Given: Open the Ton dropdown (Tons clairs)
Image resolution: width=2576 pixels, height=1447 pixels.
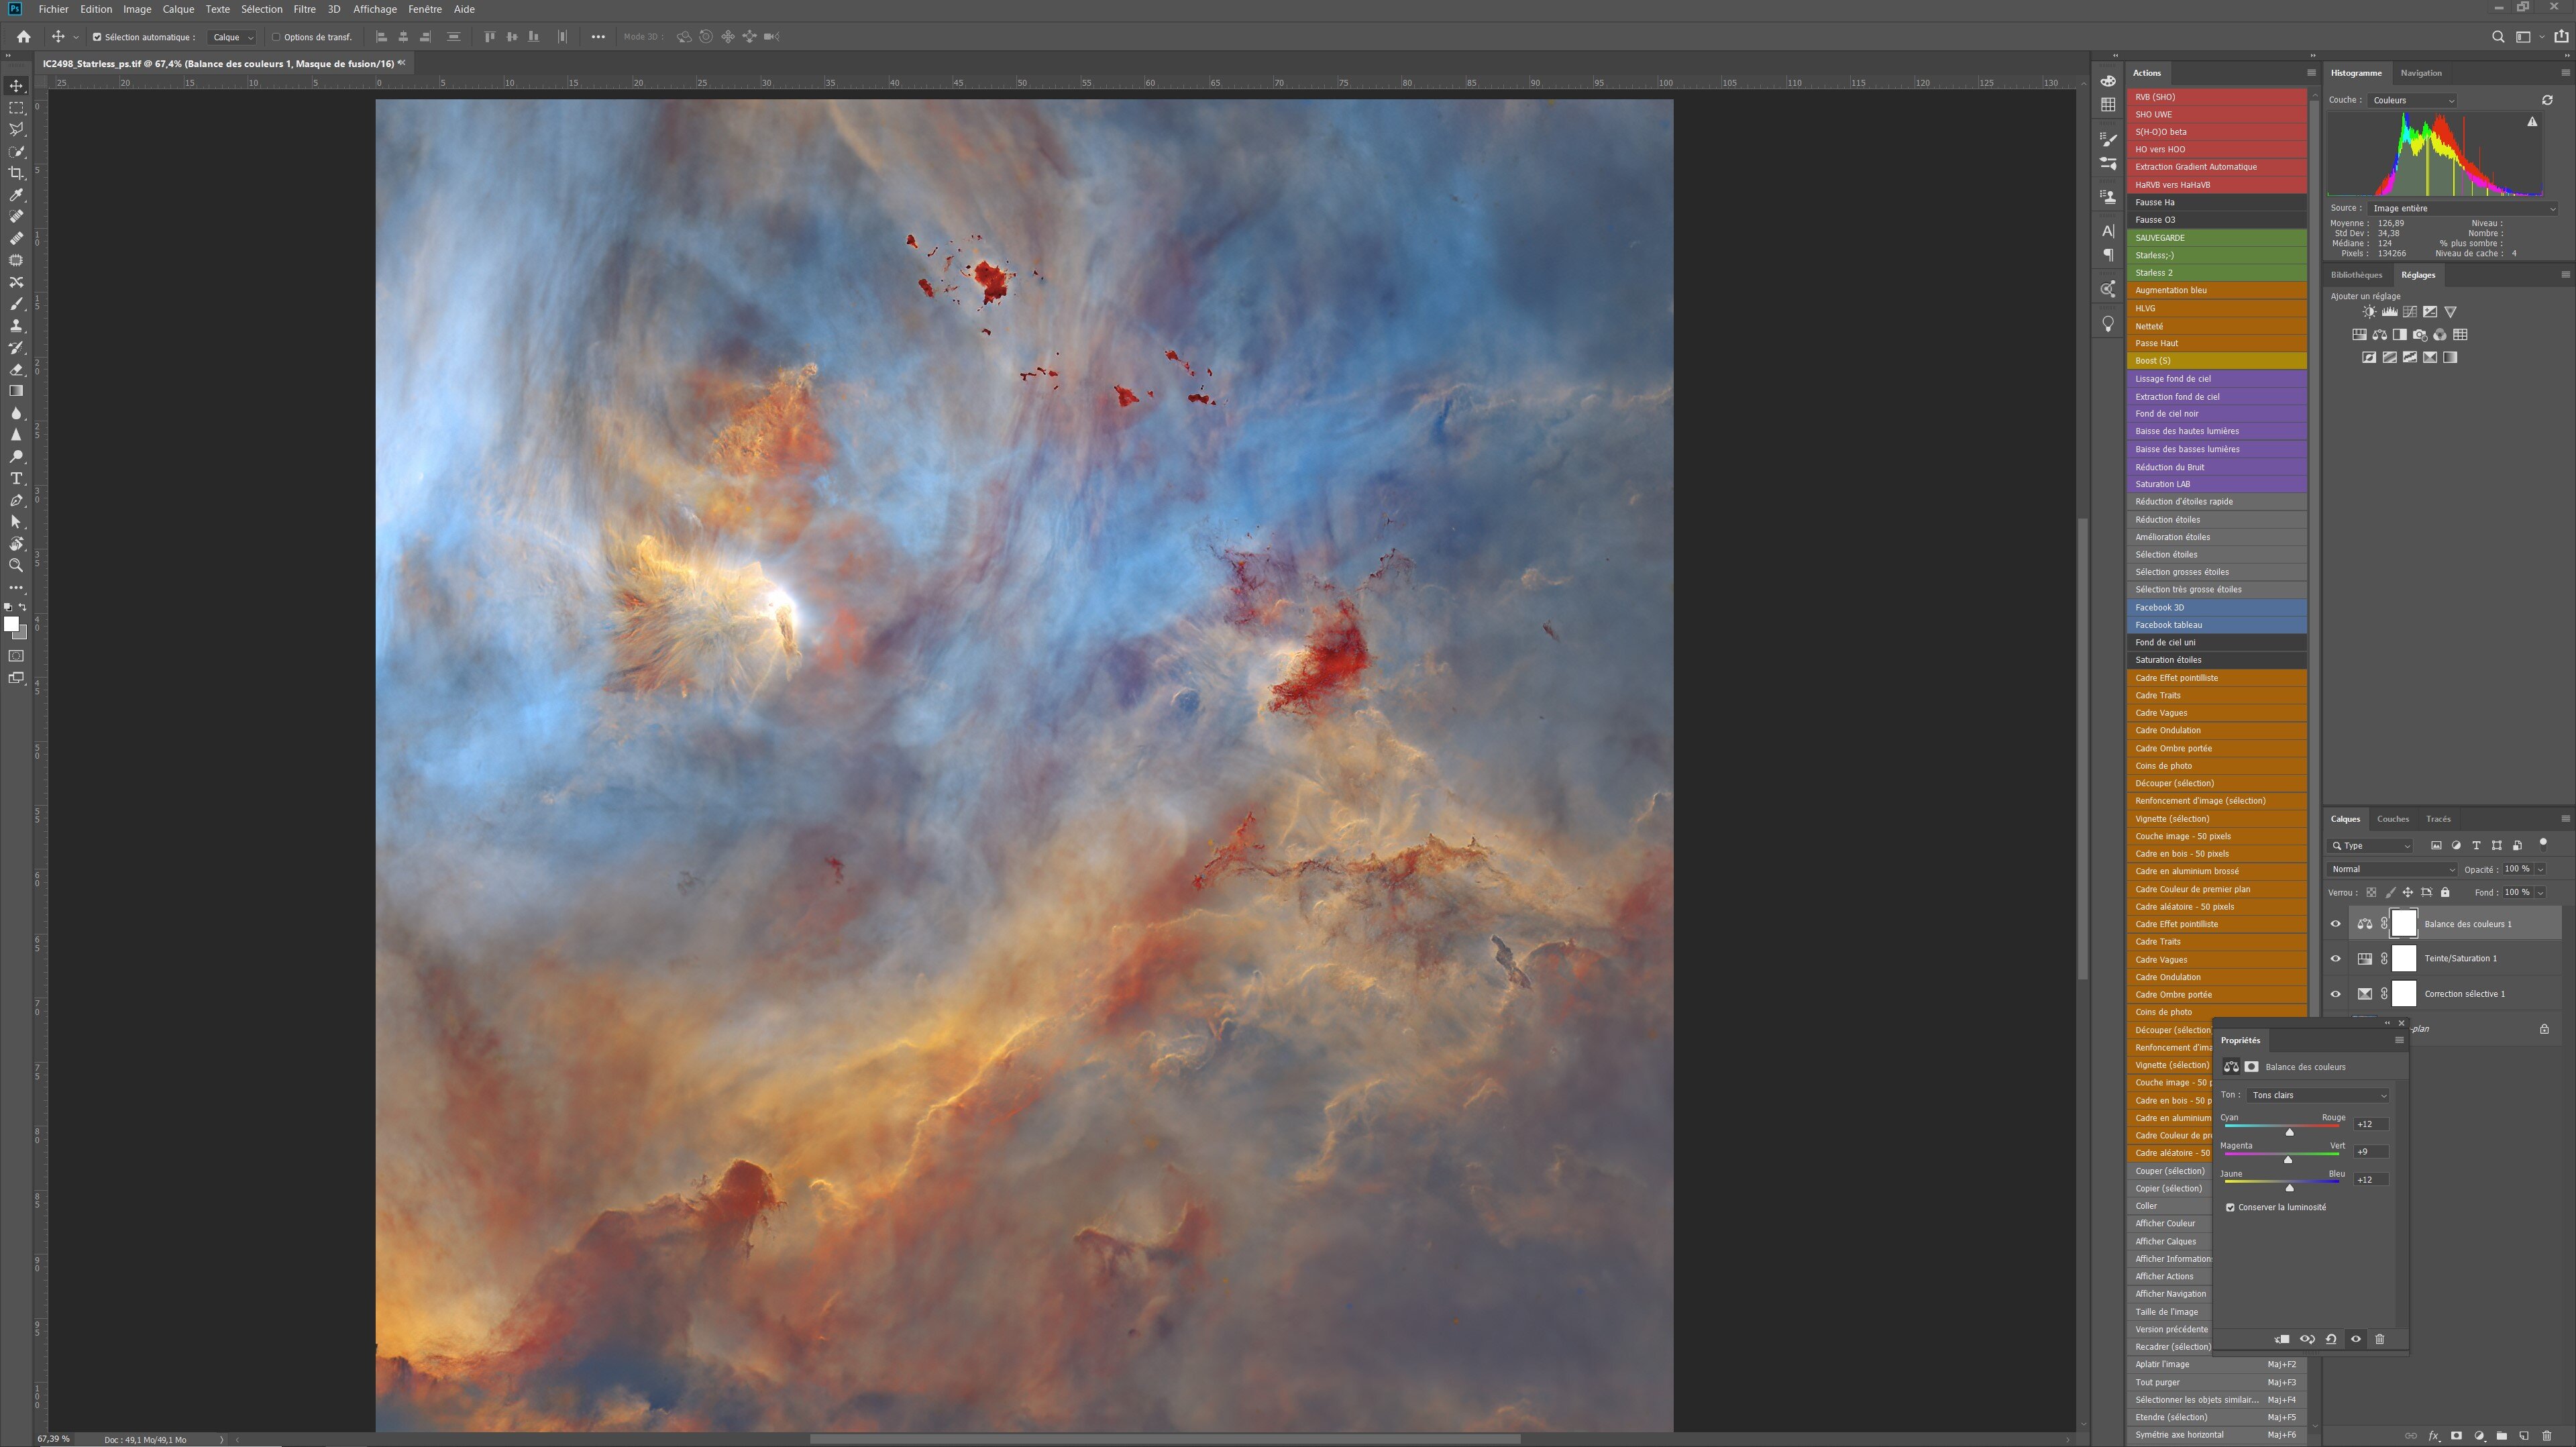Looking at the screenshot, I should pos(2318,1095).
